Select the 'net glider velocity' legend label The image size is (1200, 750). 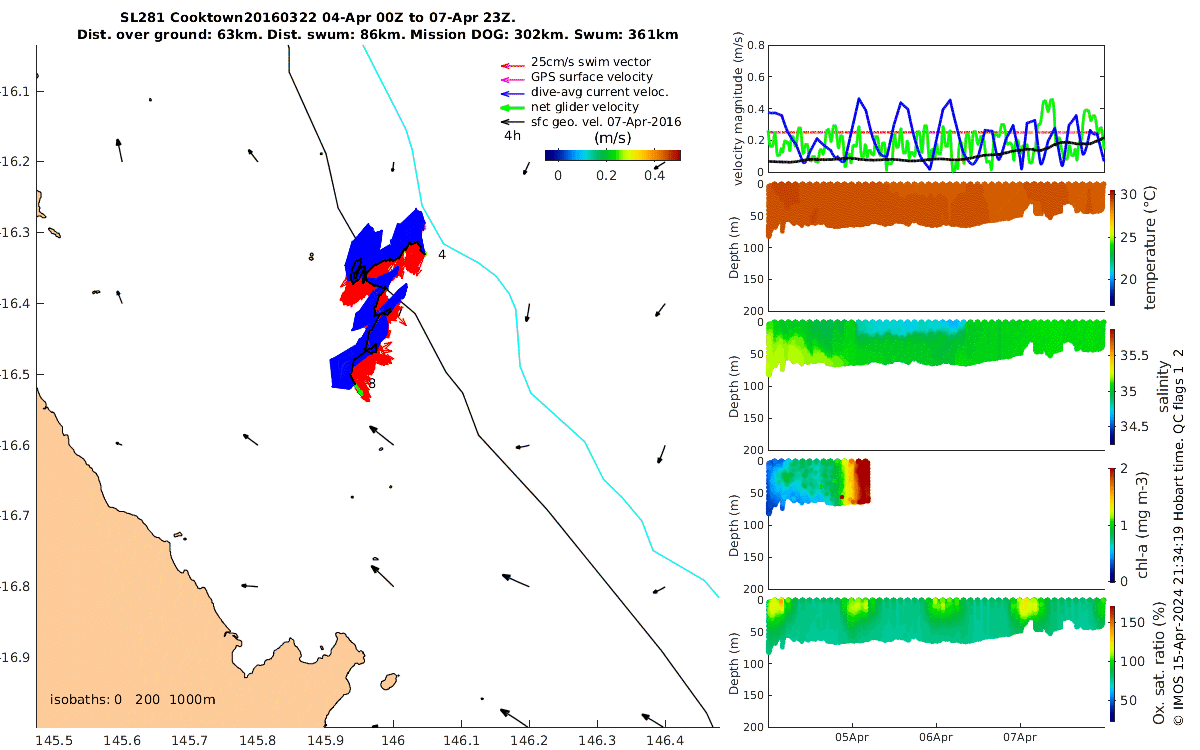coord(585,107)
